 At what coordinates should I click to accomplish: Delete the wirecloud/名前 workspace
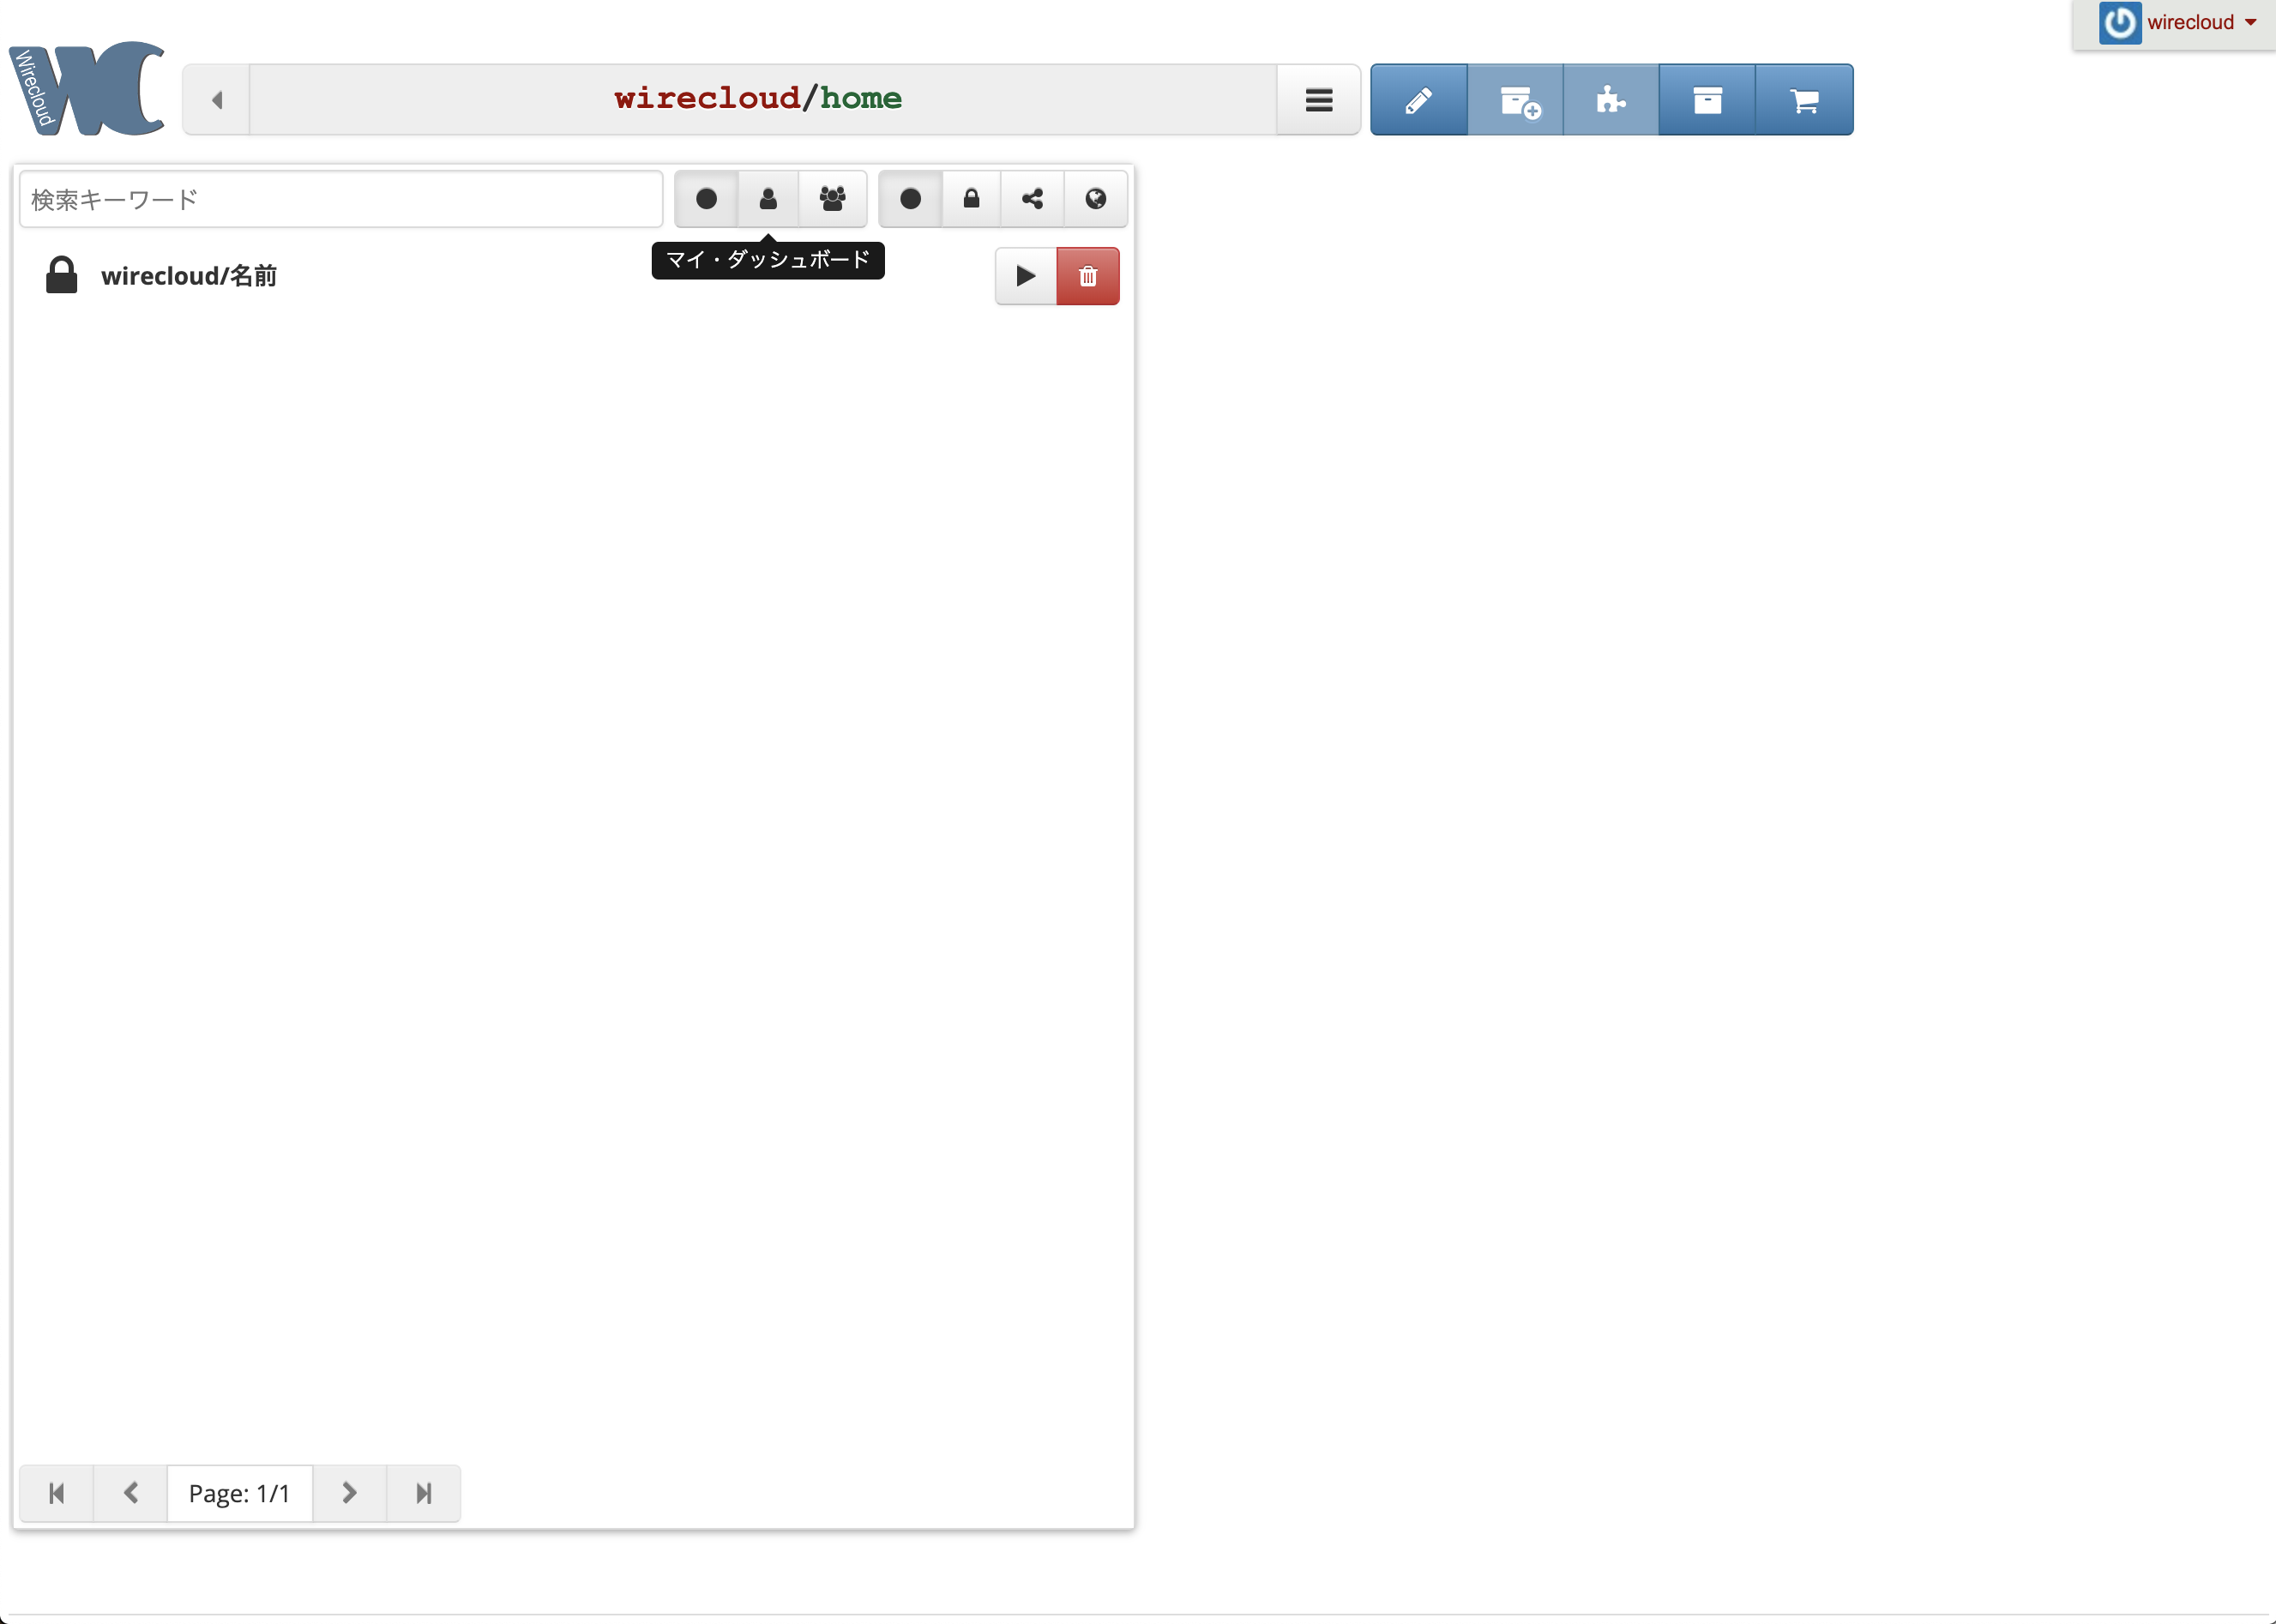[1088, 276]
